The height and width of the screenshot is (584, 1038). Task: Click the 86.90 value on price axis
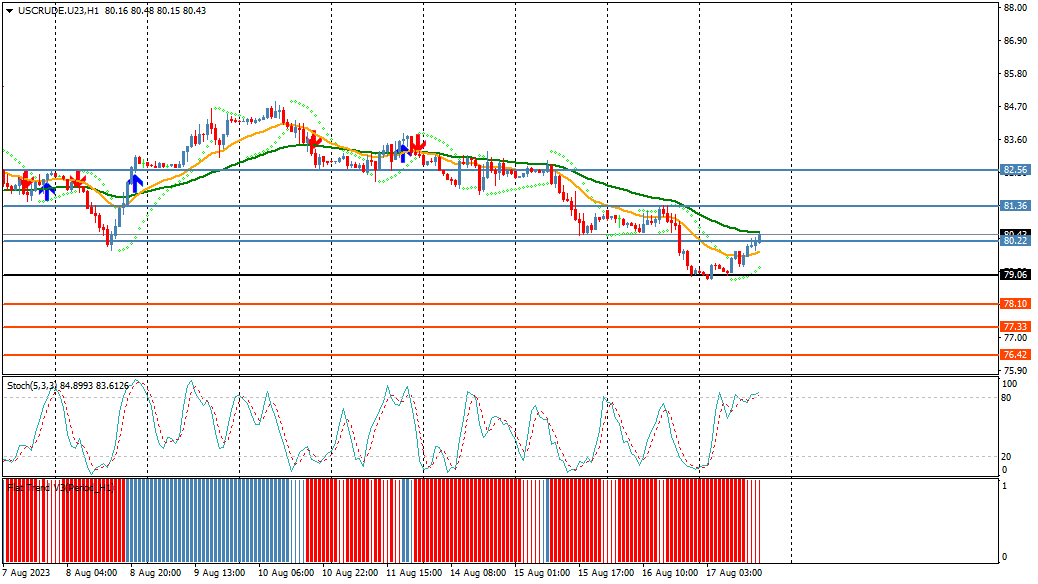point(1015,41)
